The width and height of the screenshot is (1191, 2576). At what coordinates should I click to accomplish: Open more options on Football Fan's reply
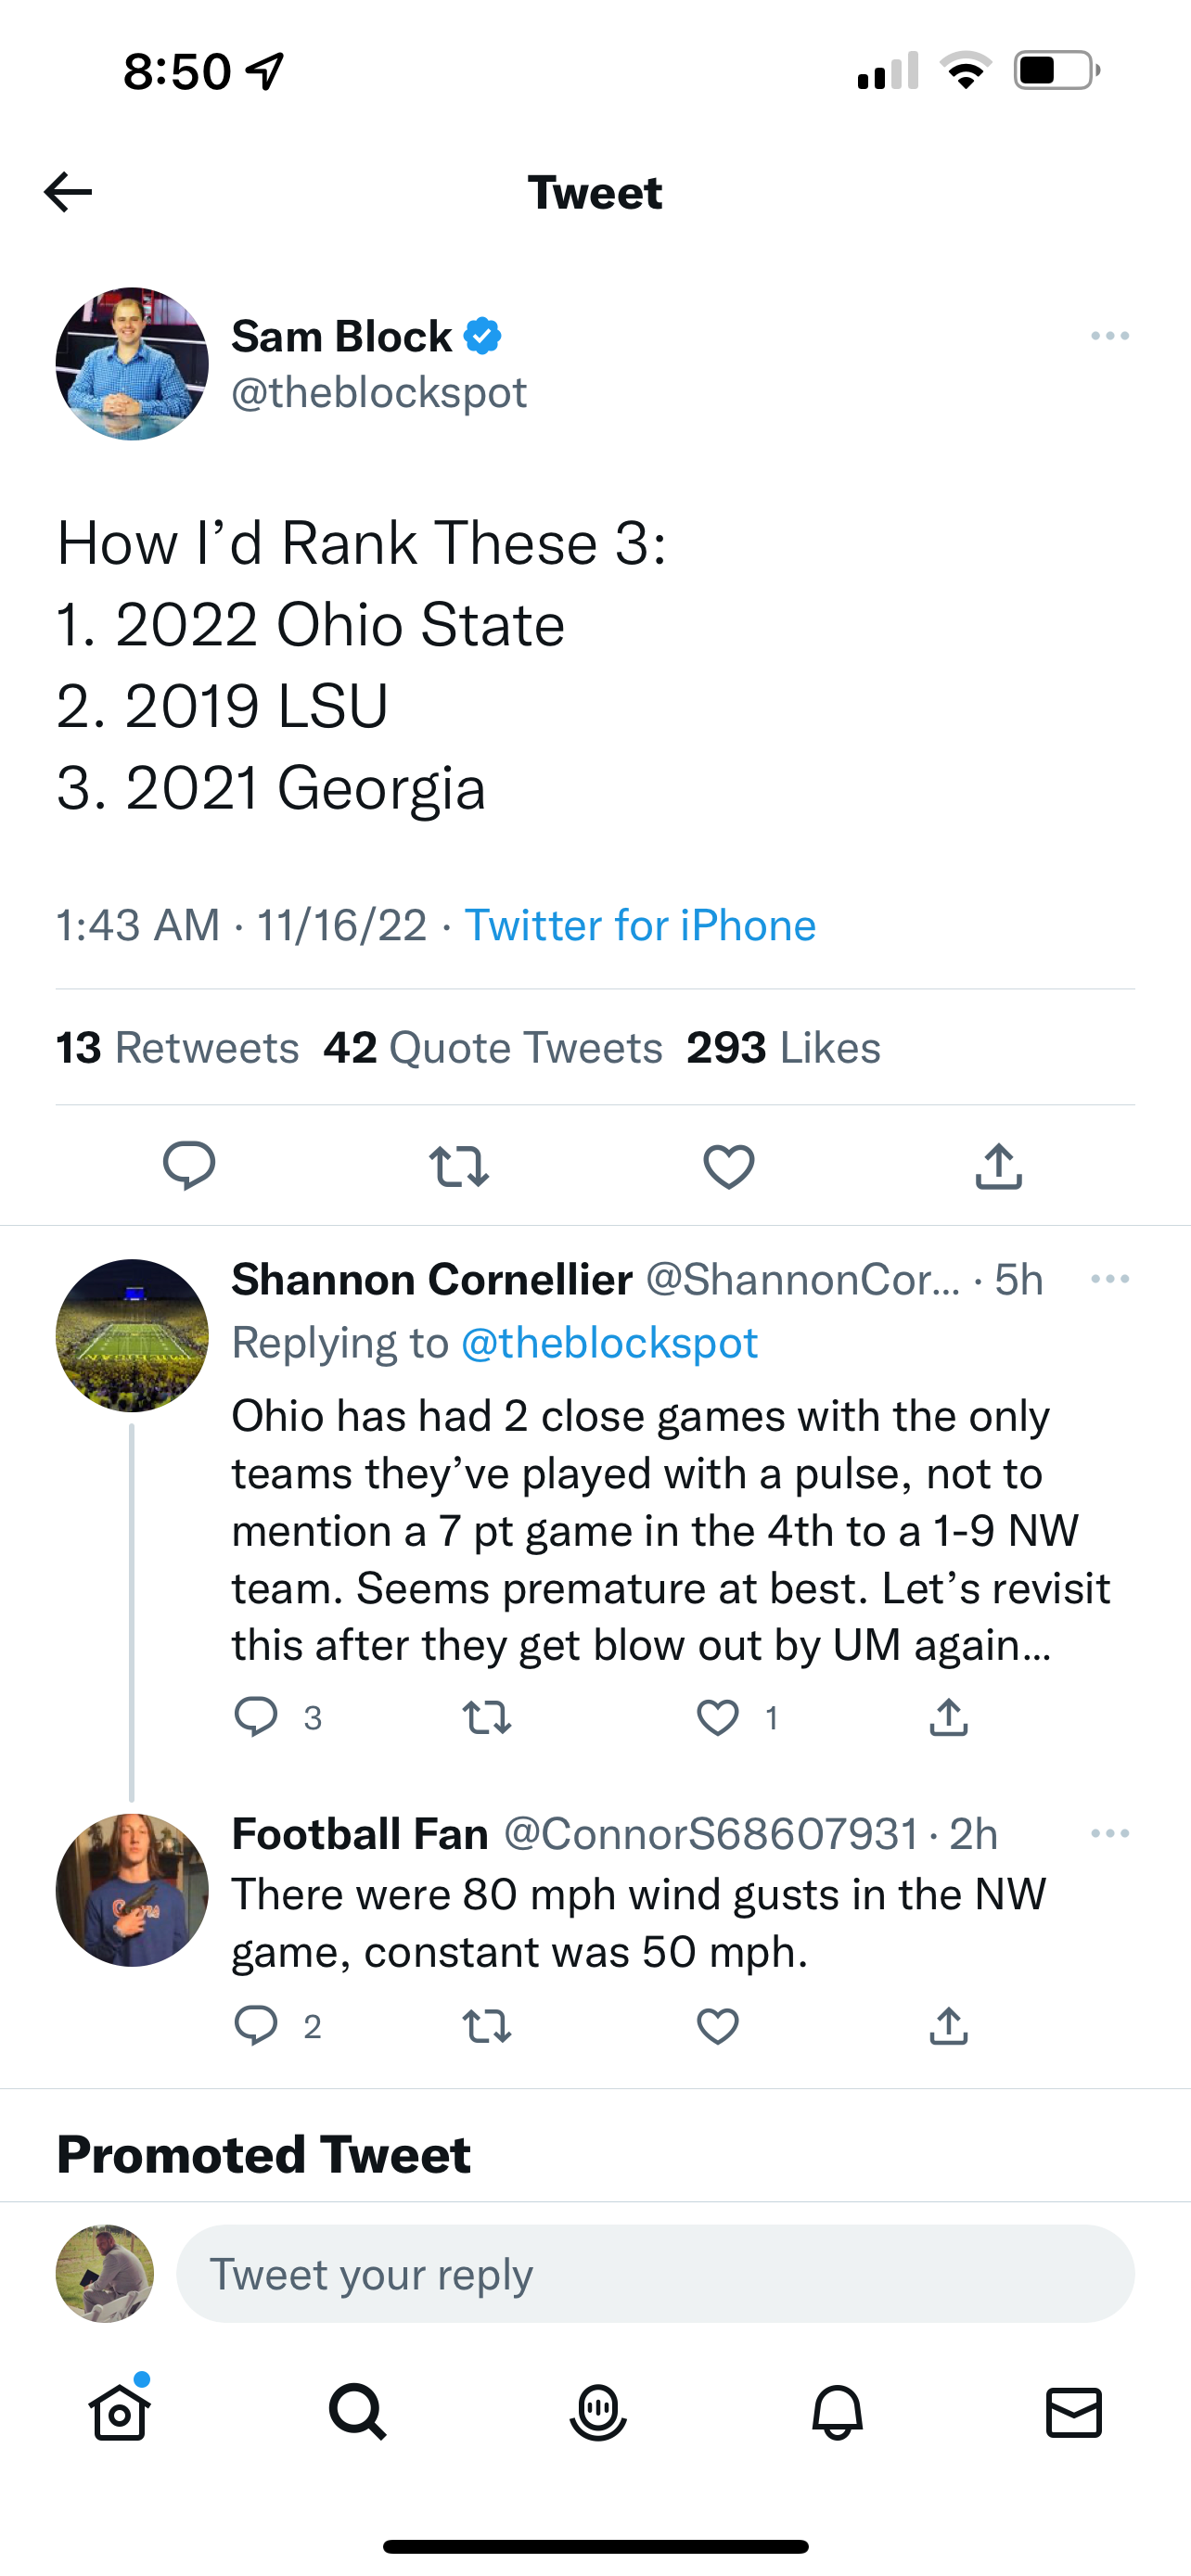1110,1833
